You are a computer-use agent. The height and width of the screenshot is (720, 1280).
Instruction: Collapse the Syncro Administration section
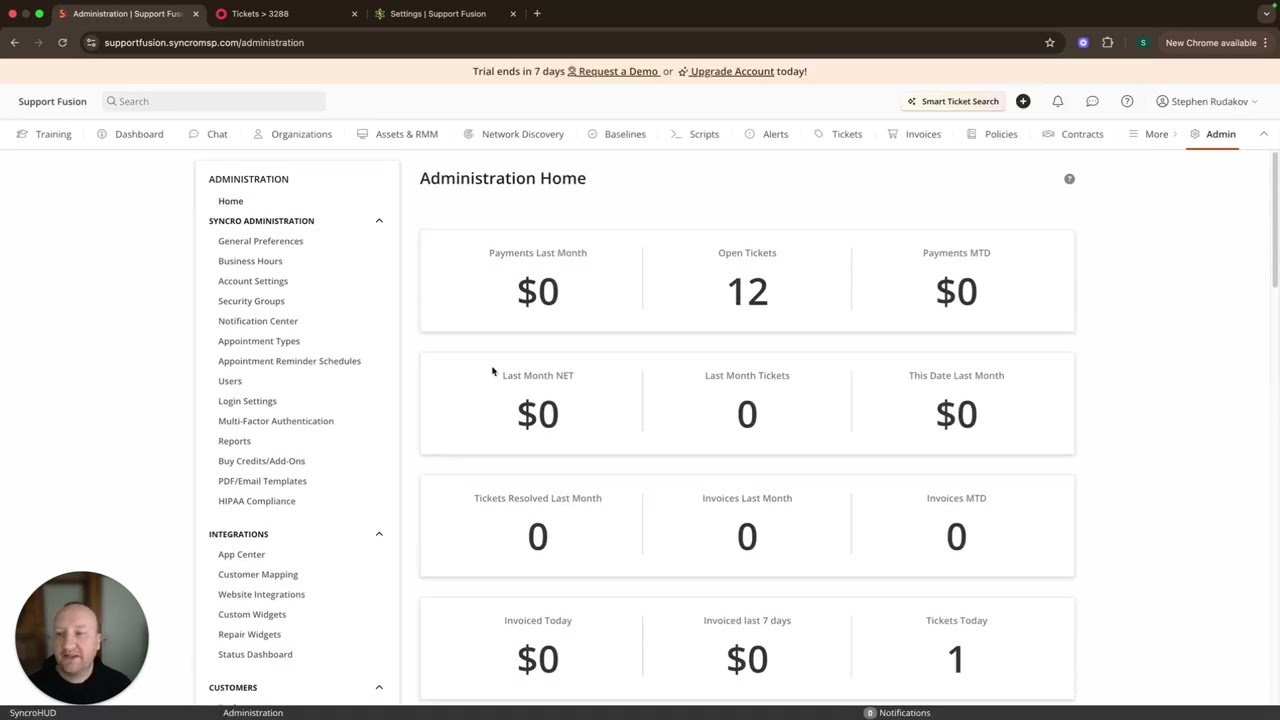[x=379, y=221]
